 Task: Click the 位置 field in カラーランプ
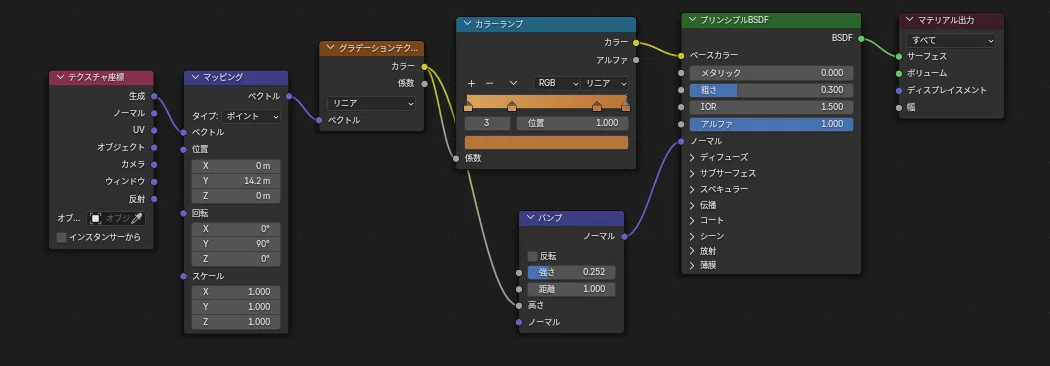coord(573,123)
